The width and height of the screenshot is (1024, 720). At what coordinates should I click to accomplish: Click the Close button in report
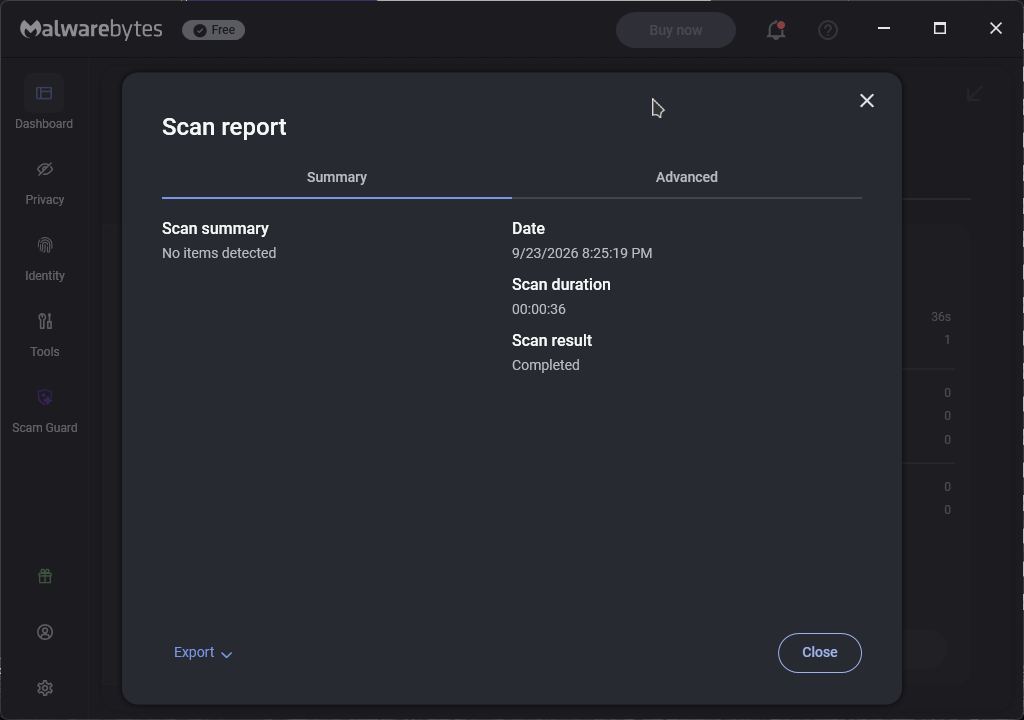[820, 653]
